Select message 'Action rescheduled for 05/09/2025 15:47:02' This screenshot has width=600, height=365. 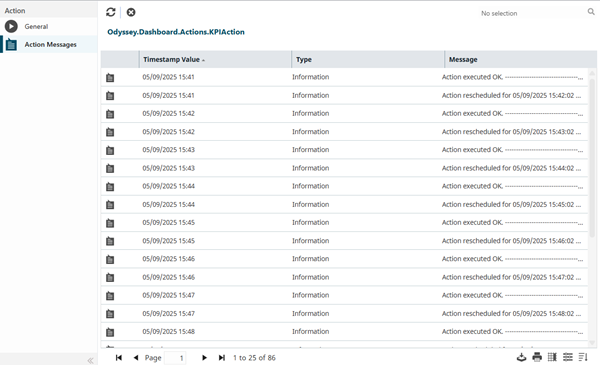pyautogui.click(x=511, y=277)
